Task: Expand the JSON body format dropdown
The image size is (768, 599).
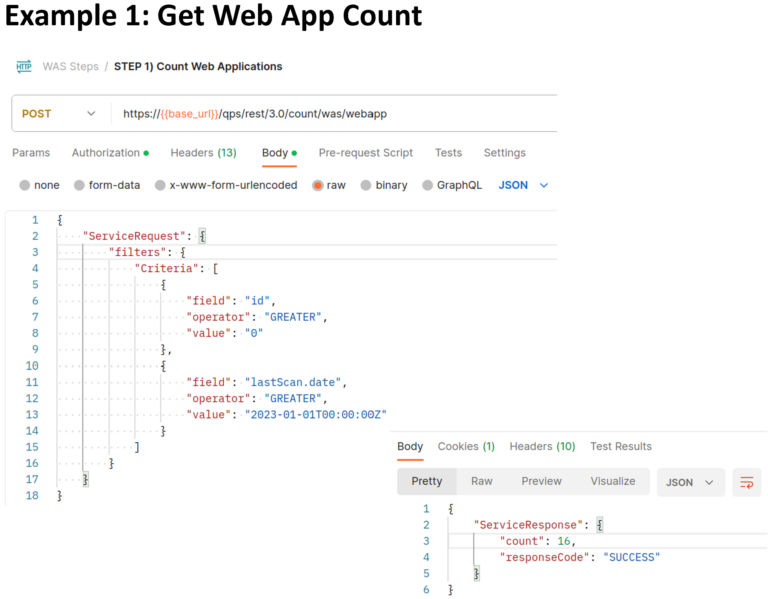Action: click(524, 185)
